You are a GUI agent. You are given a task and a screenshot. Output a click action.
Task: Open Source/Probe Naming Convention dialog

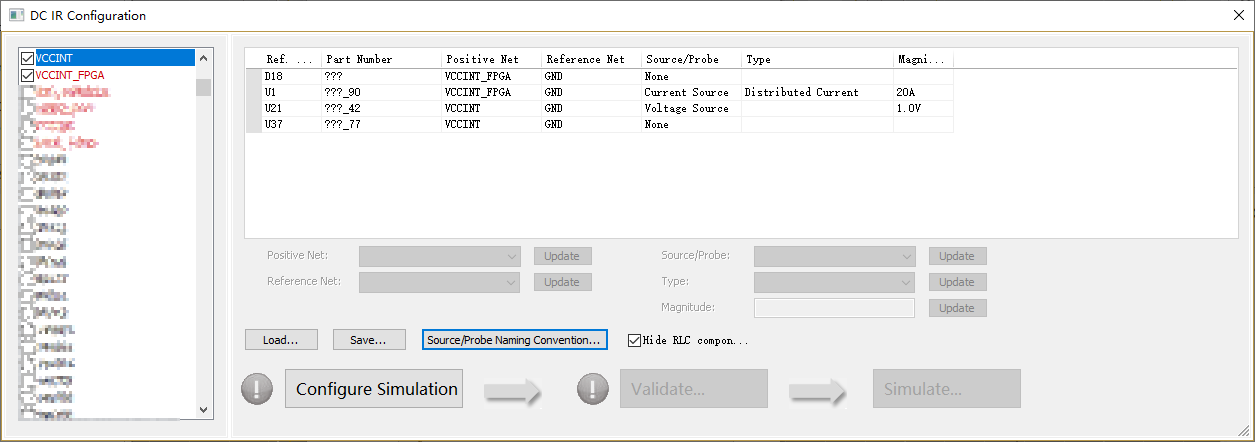pyautogui.click(x=515, y=340)
